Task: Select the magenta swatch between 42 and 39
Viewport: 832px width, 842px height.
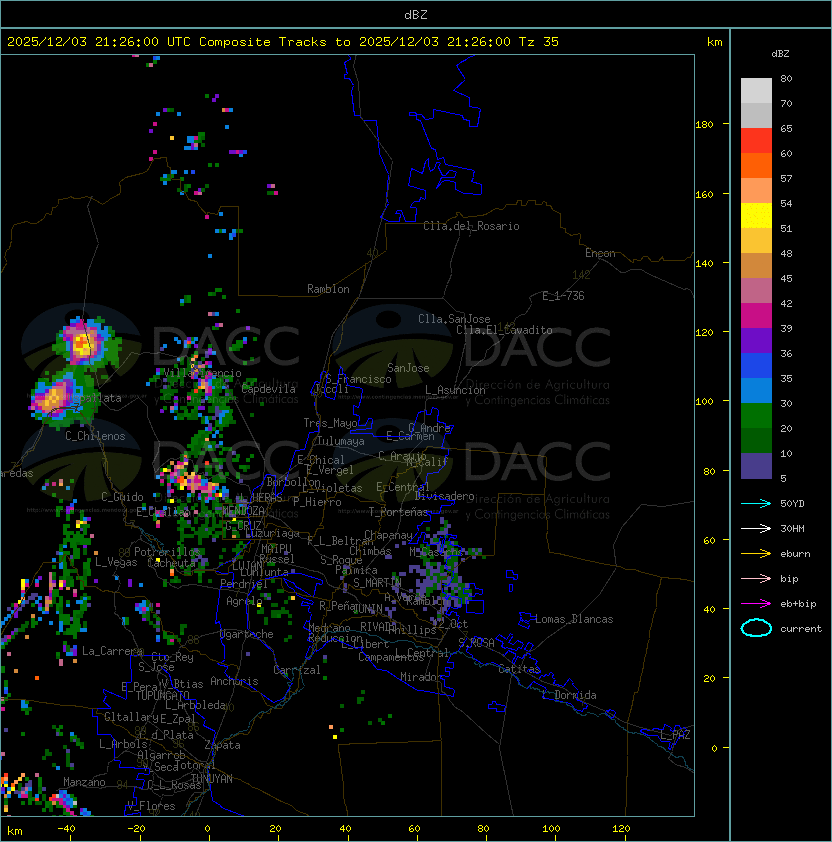Action: click(x=756, y=315)
